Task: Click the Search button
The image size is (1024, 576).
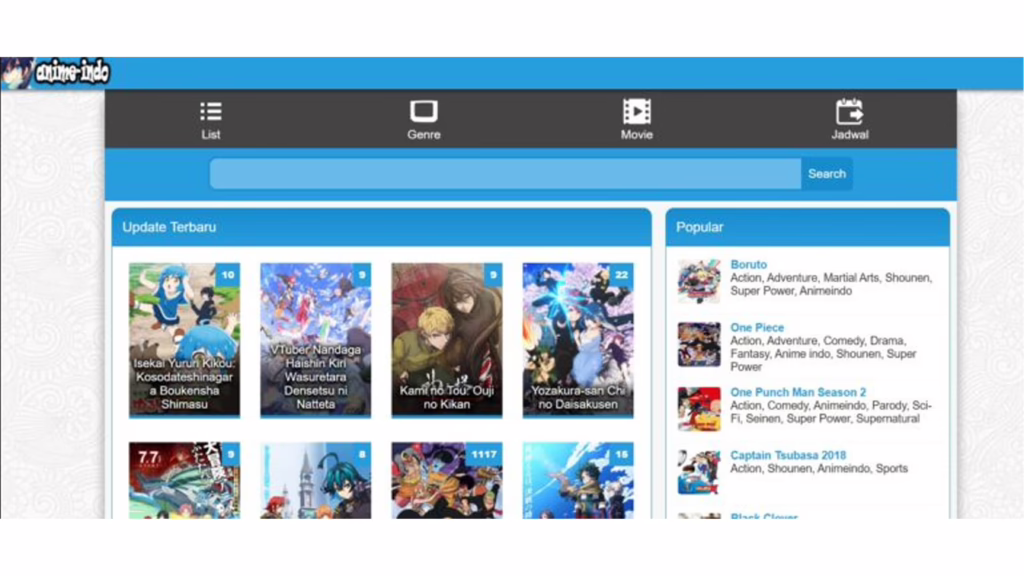Action: click(827, 174)
